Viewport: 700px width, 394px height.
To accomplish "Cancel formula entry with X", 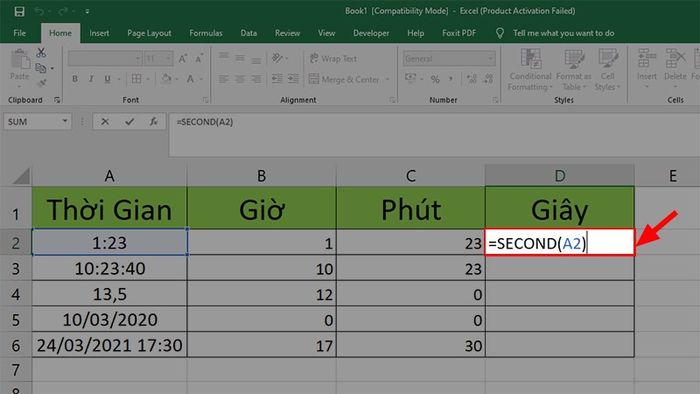I will [x=105, y=121].
